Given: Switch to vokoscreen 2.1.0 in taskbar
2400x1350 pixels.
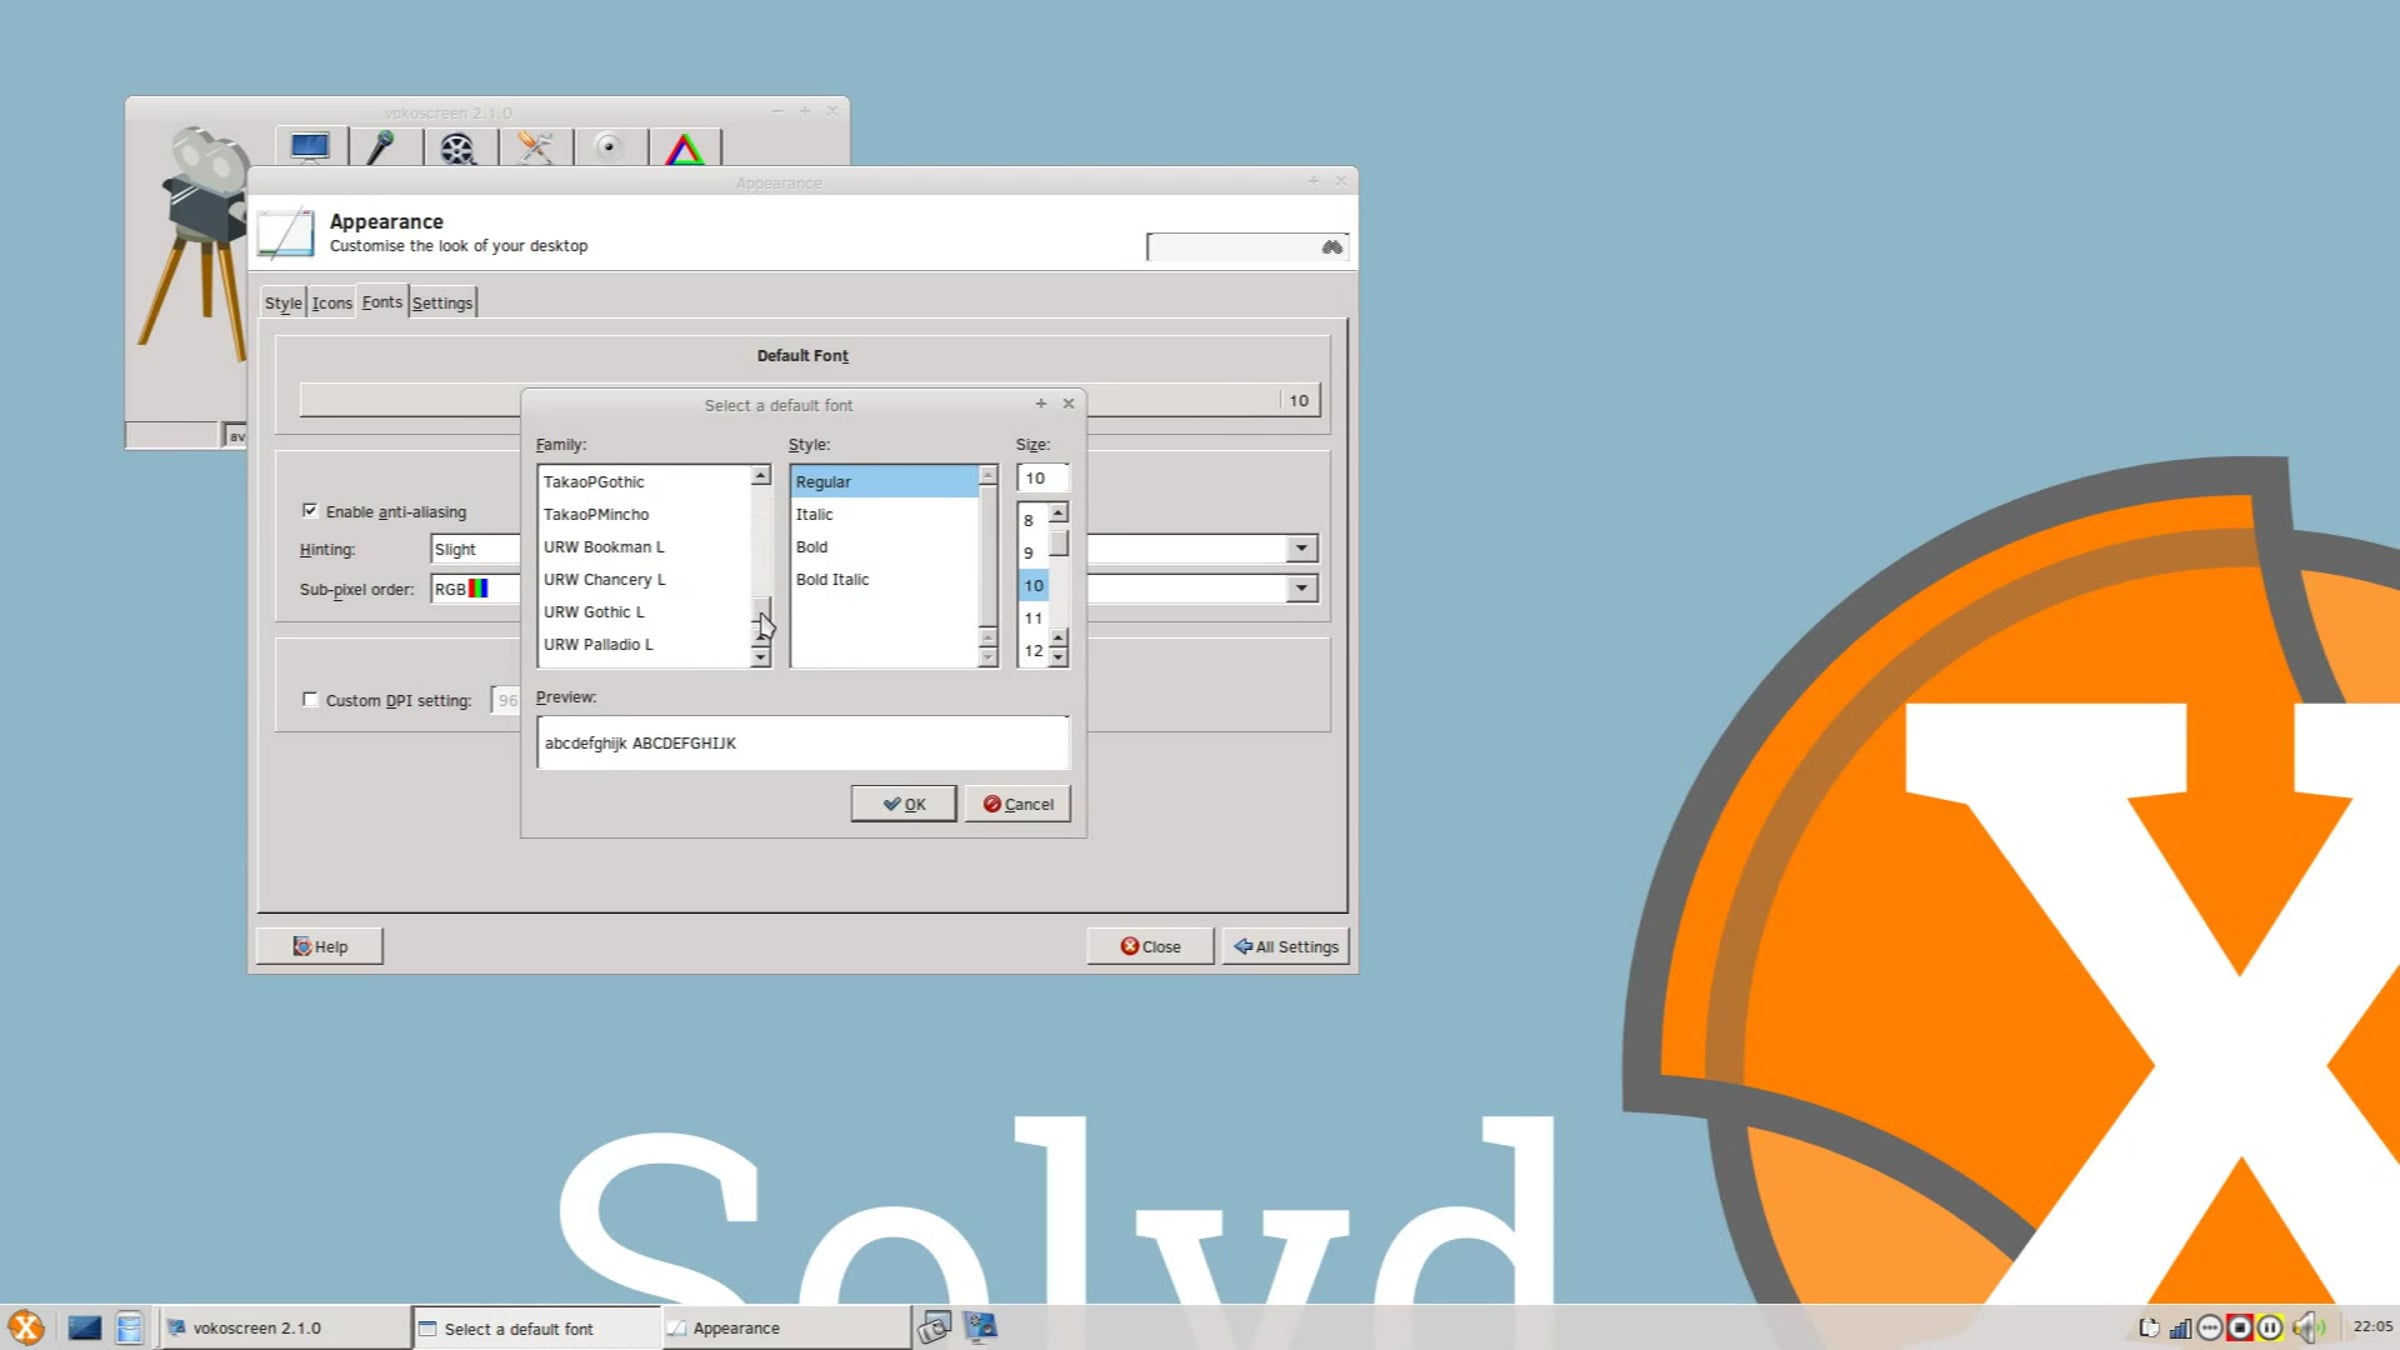Looking at the screenshot, I should (x=286, y=1328).
